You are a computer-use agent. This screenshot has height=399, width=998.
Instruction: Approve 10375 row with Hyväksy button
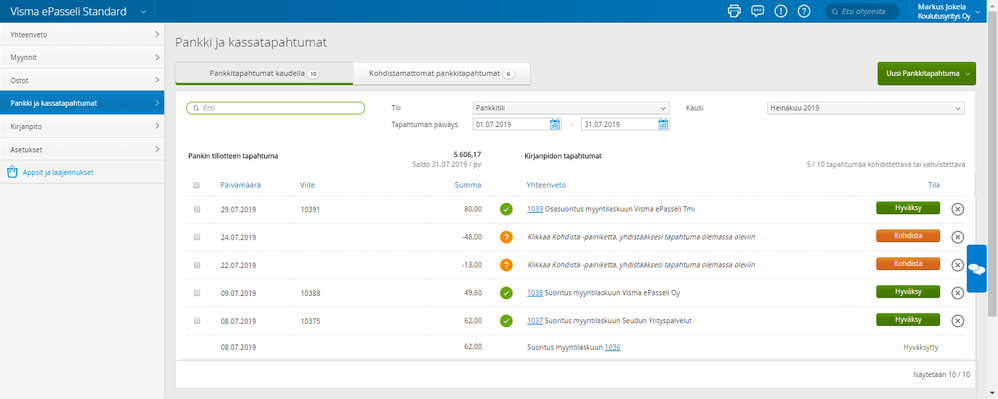(908, 319)
